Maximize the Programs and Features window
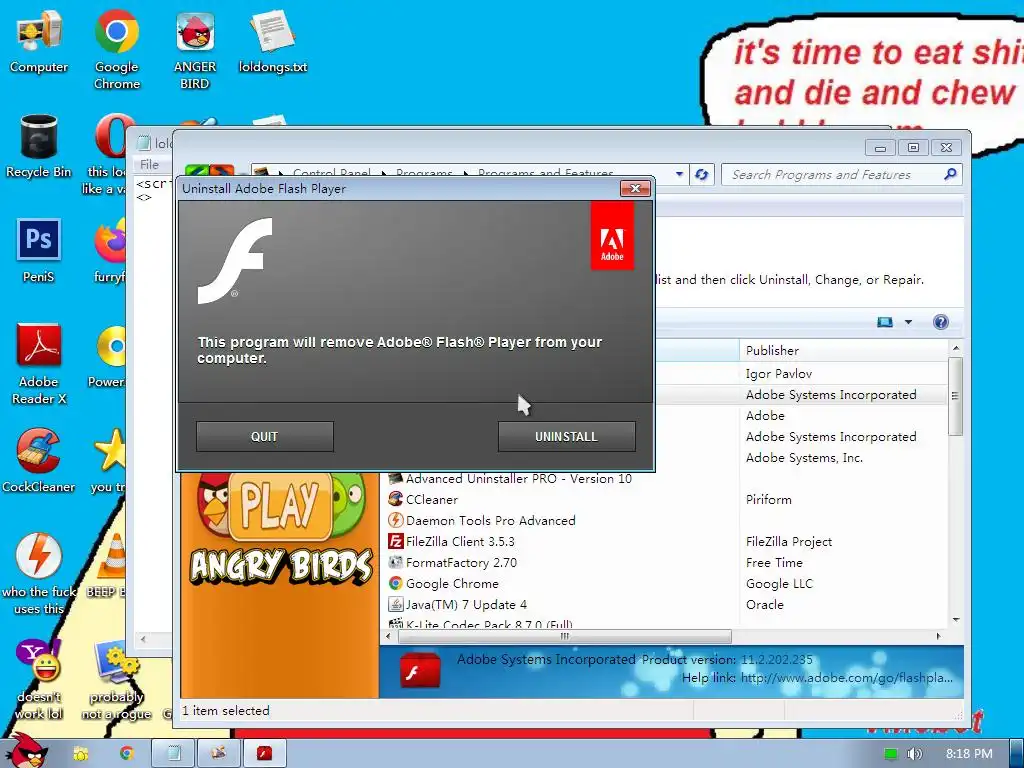The height and width of the screenshot is (768, 1024). coord(913,148)
